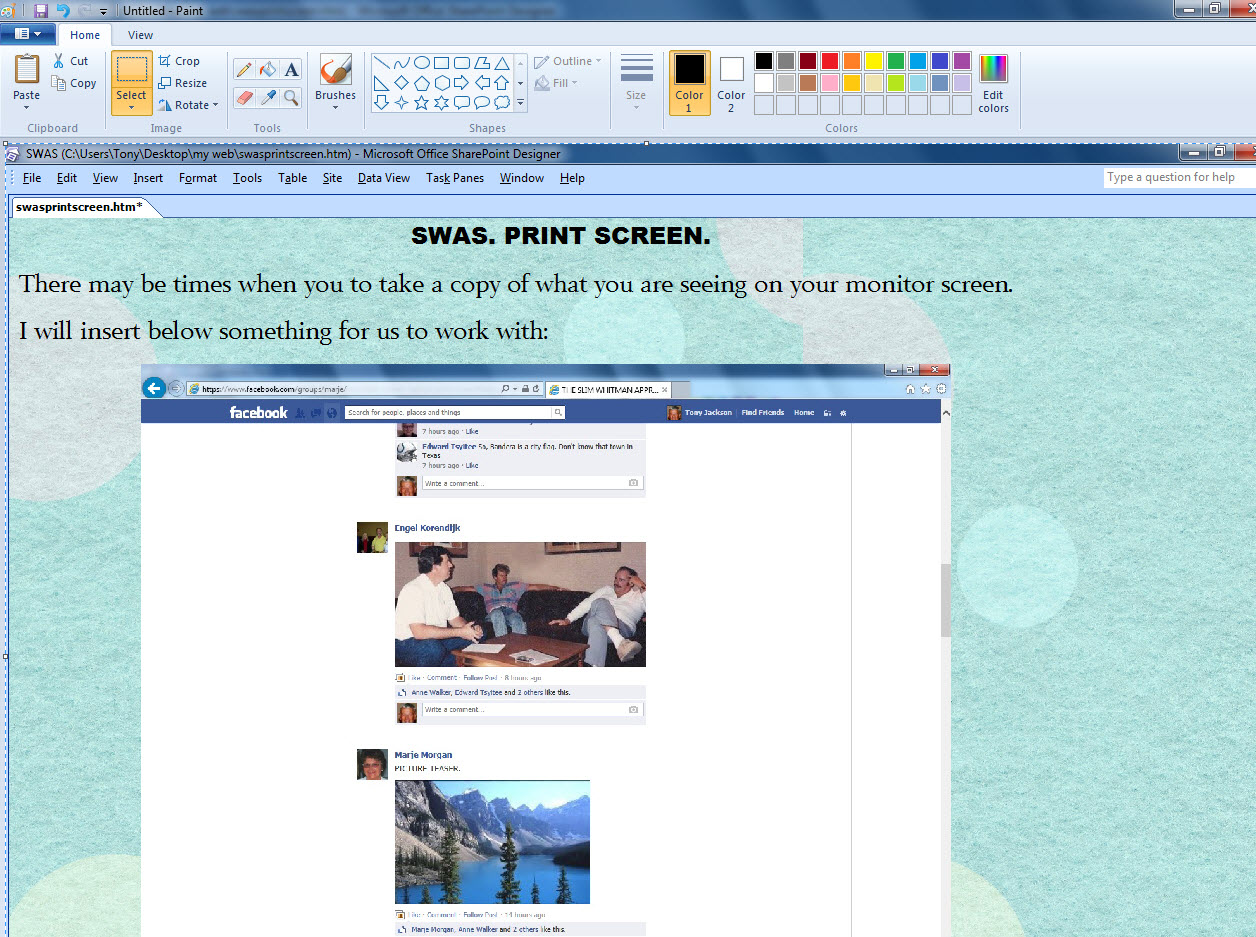Toggle Color 1 as the active color

coord(689,83)
